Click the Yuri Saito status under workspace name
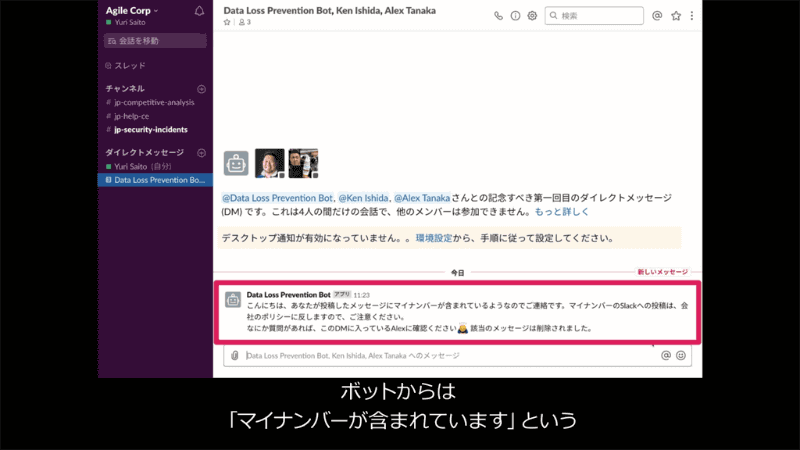Image resolution: width=800 pixels, height=450 pixels. [126, 22]
